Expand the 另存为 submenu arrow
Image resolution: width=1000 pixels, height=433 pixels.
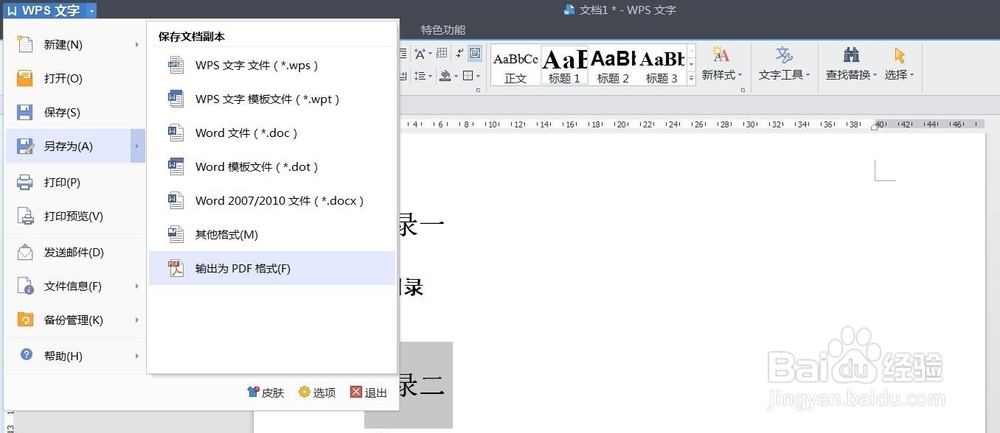pyautogui.click(x=137, y=146)
